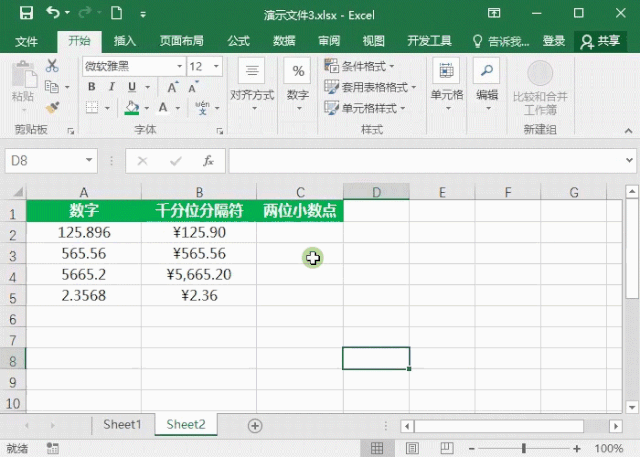Increase the font size with the larger A
Image resolution: width=640 pixels, height=457 pixels.
pyautogui.click(x=172, y=87)
